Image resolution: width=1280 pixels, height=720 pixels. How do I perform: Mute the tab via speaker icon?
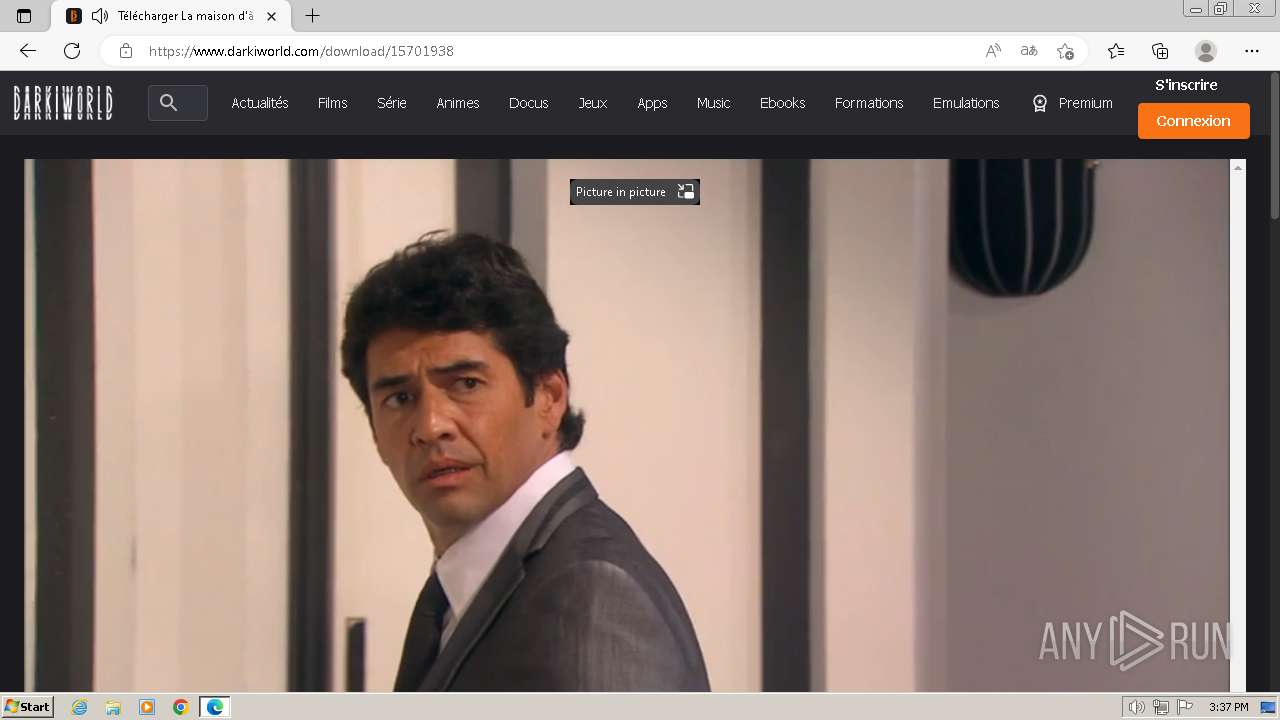(99, 16)
